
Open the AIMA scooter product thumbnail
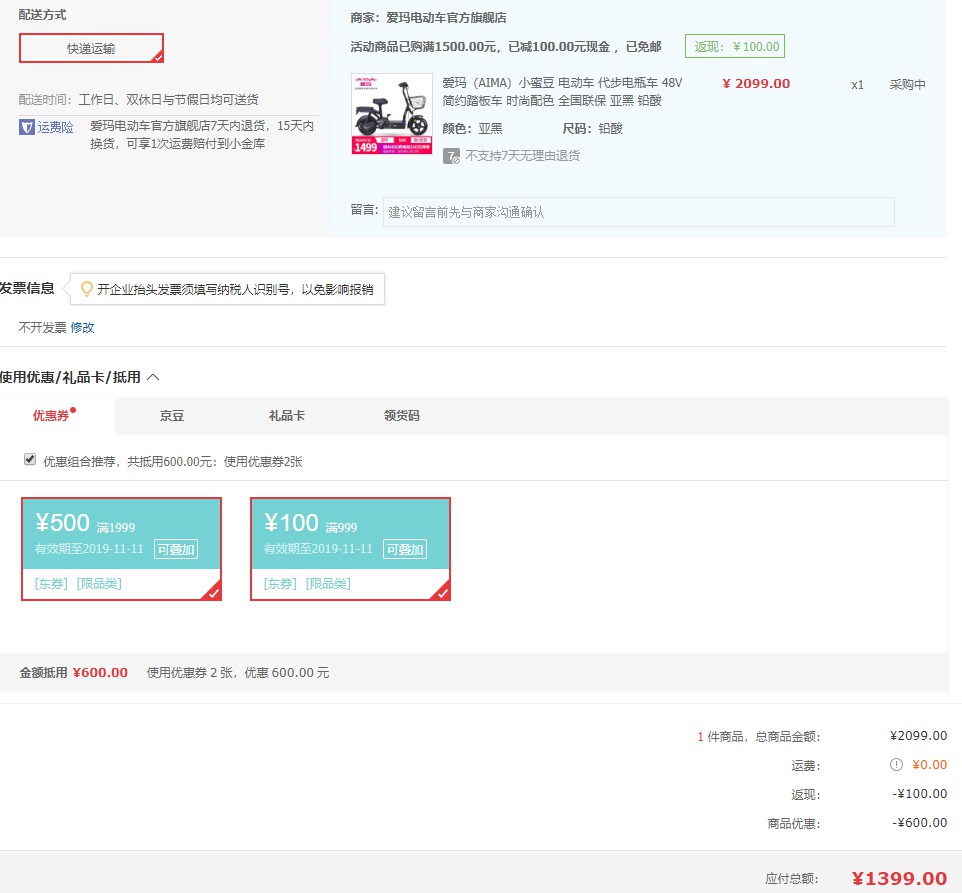[x=391, y=114]
